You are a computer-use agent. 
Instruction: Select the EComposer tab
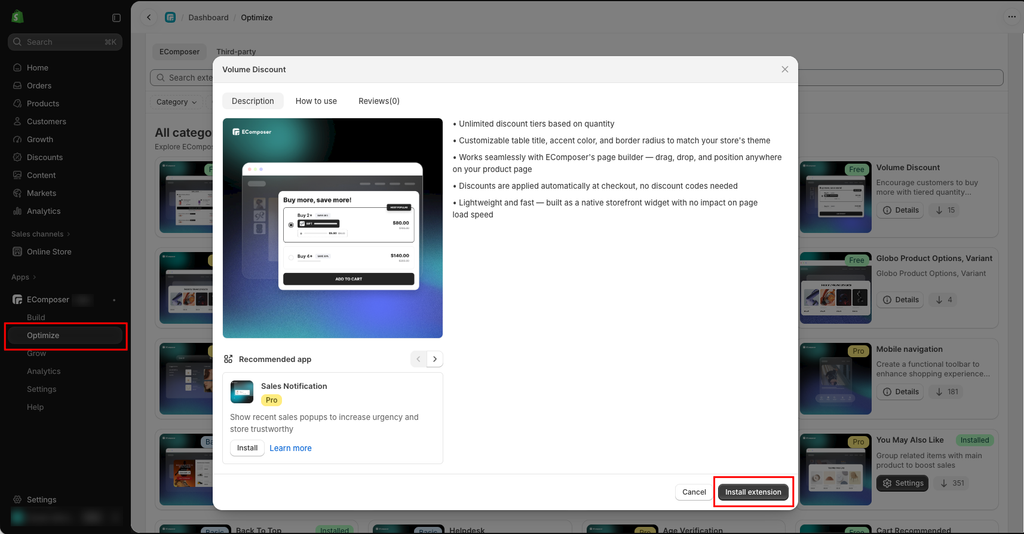coord(180,52)
